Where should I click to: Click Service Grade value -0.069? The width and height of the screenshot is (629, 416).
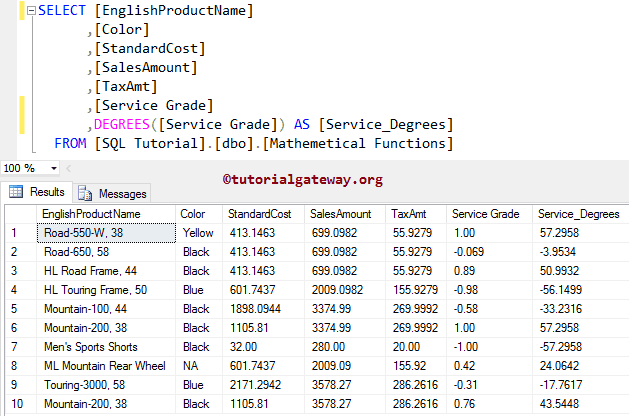coord(489,252)
